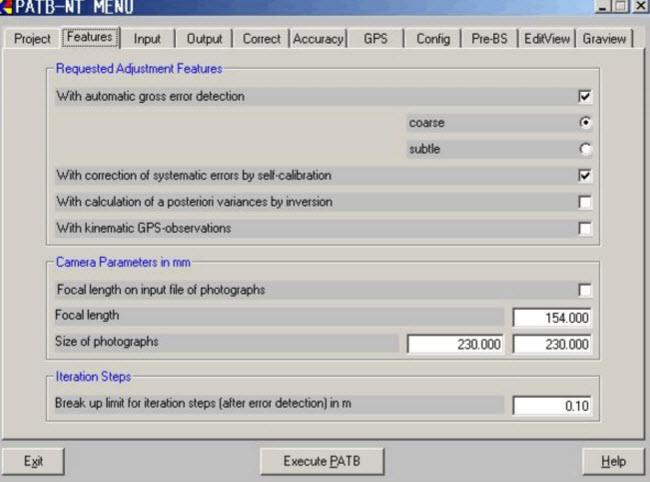Close the PATB-NT MENU window

coord(640,6)
